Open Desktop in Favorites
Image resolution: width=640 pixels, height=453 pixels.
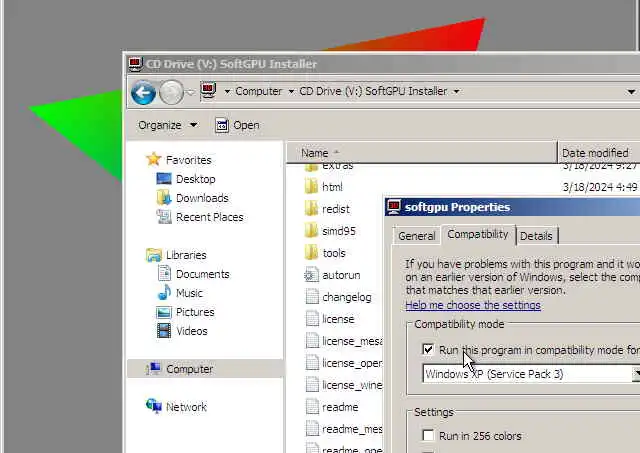[x=186, y=179]
